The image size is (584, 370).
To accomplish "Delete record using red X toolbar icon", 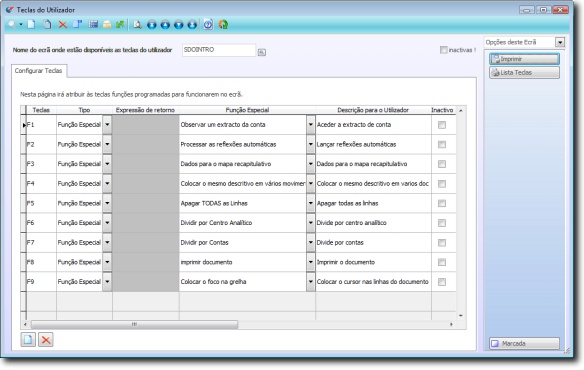I will coord(63,25).
